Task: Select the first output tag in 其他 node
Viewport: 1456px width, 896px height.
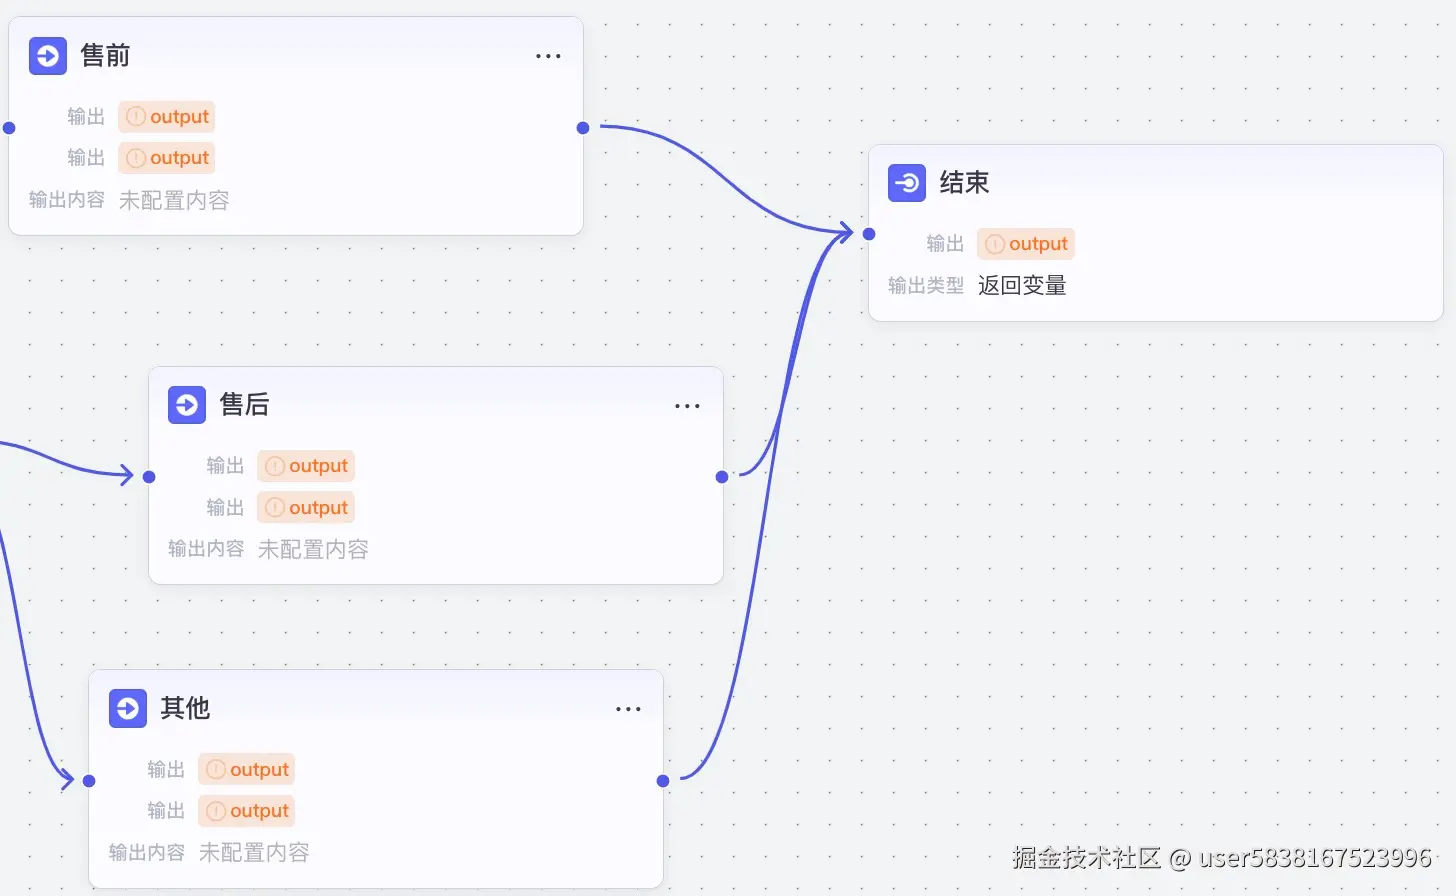Action: tap(247, 770)
